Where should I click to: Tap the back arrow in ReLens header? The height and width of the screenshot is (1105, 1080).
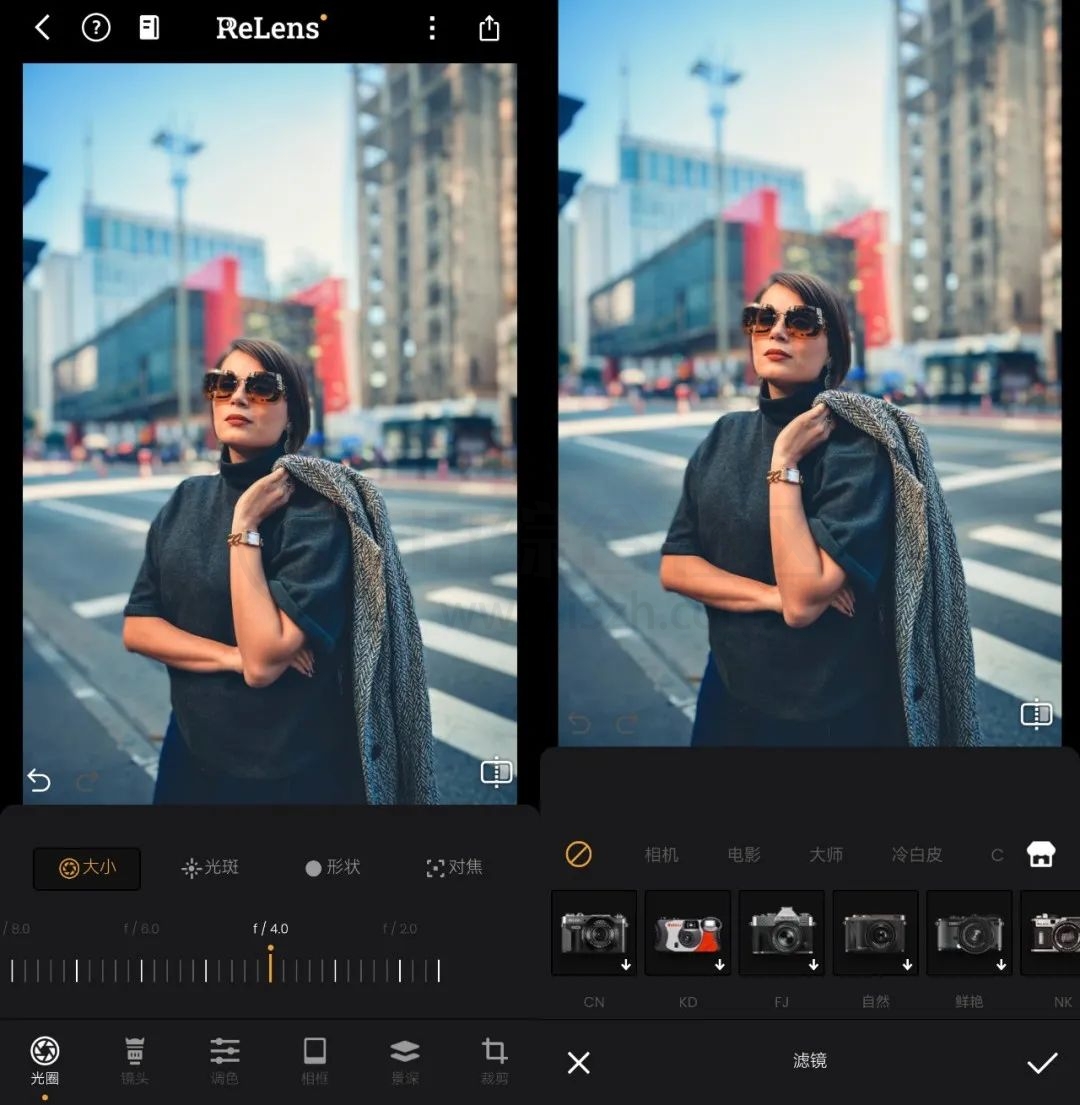coord(42,28)
